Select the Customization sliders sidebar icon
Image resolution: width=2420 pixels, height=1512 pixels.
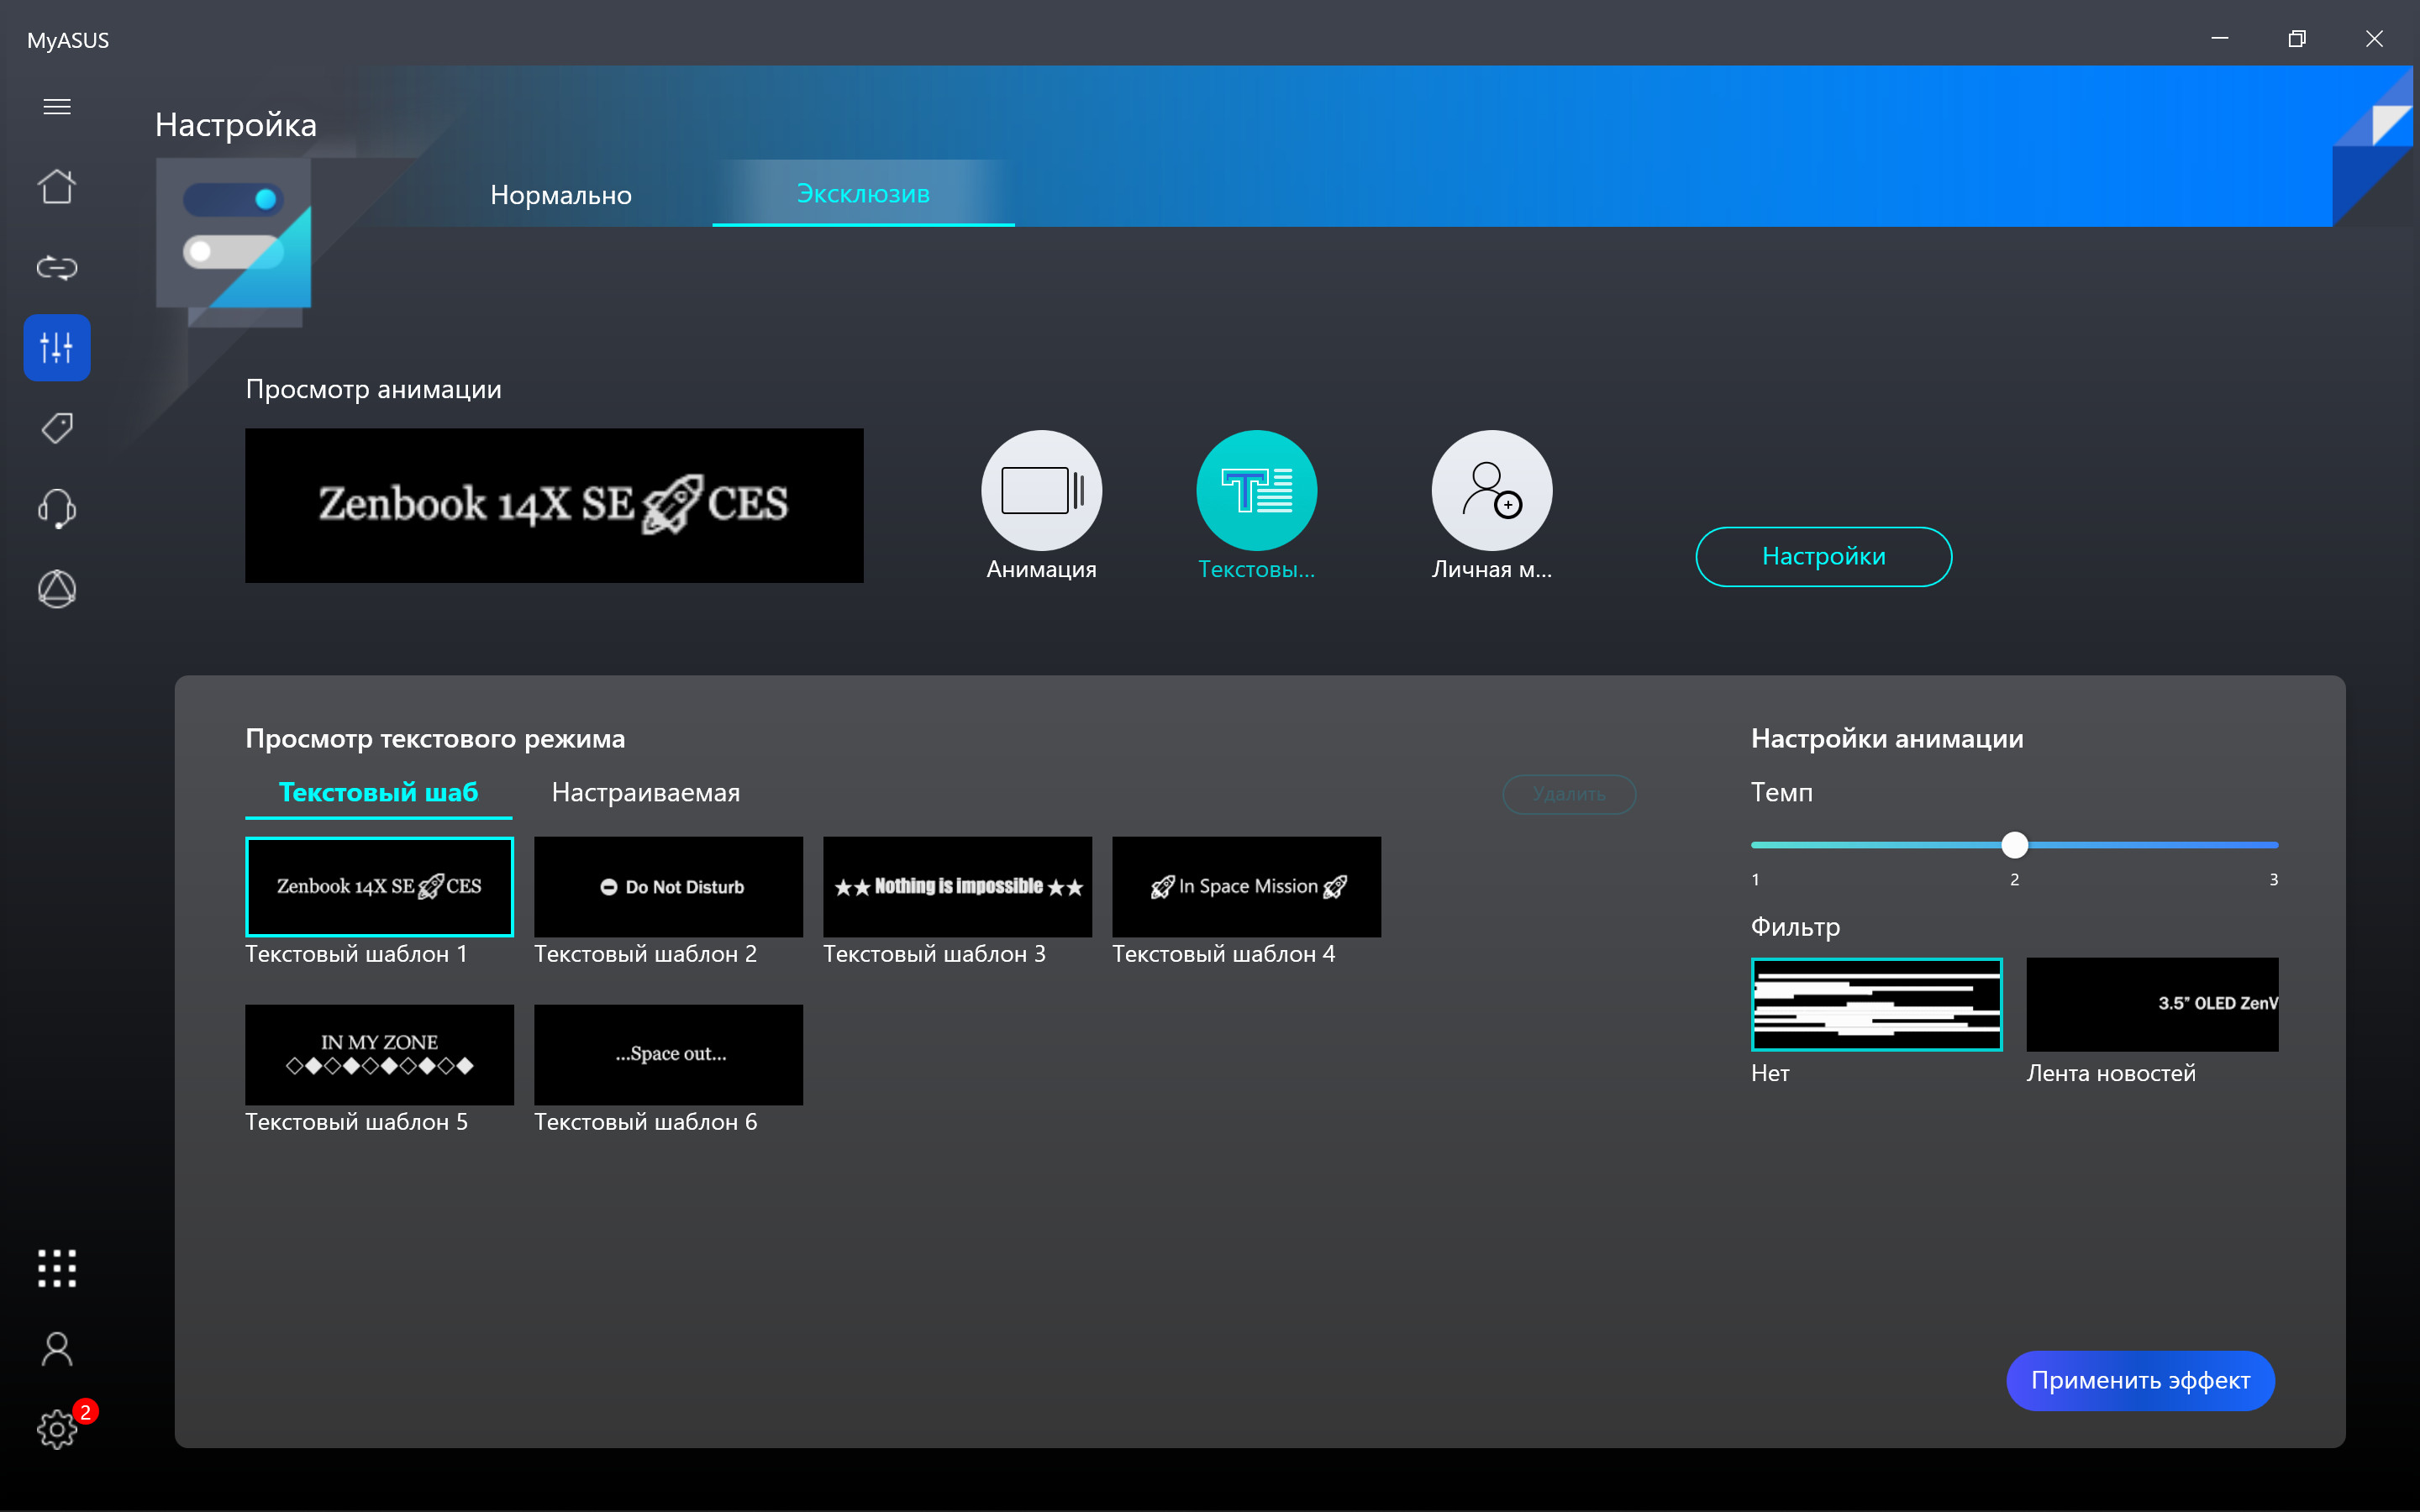[57, 348]
